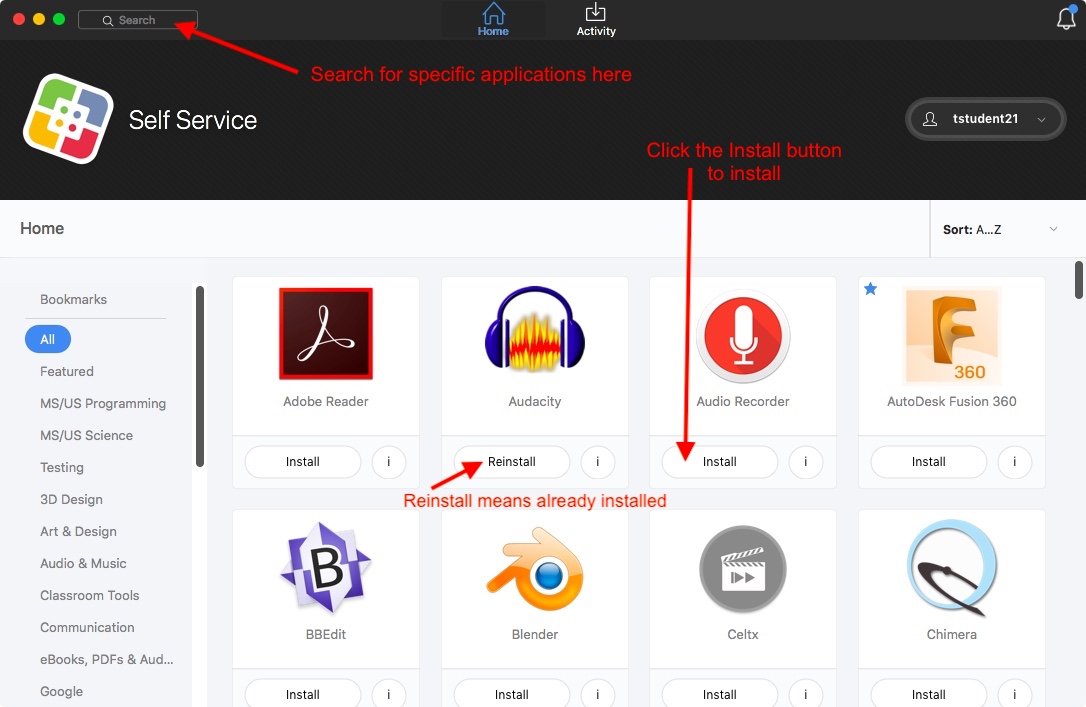Viewport: 1086px width, 707px height.
Task: Click the main app list scrollbar
Action: 1078,280
